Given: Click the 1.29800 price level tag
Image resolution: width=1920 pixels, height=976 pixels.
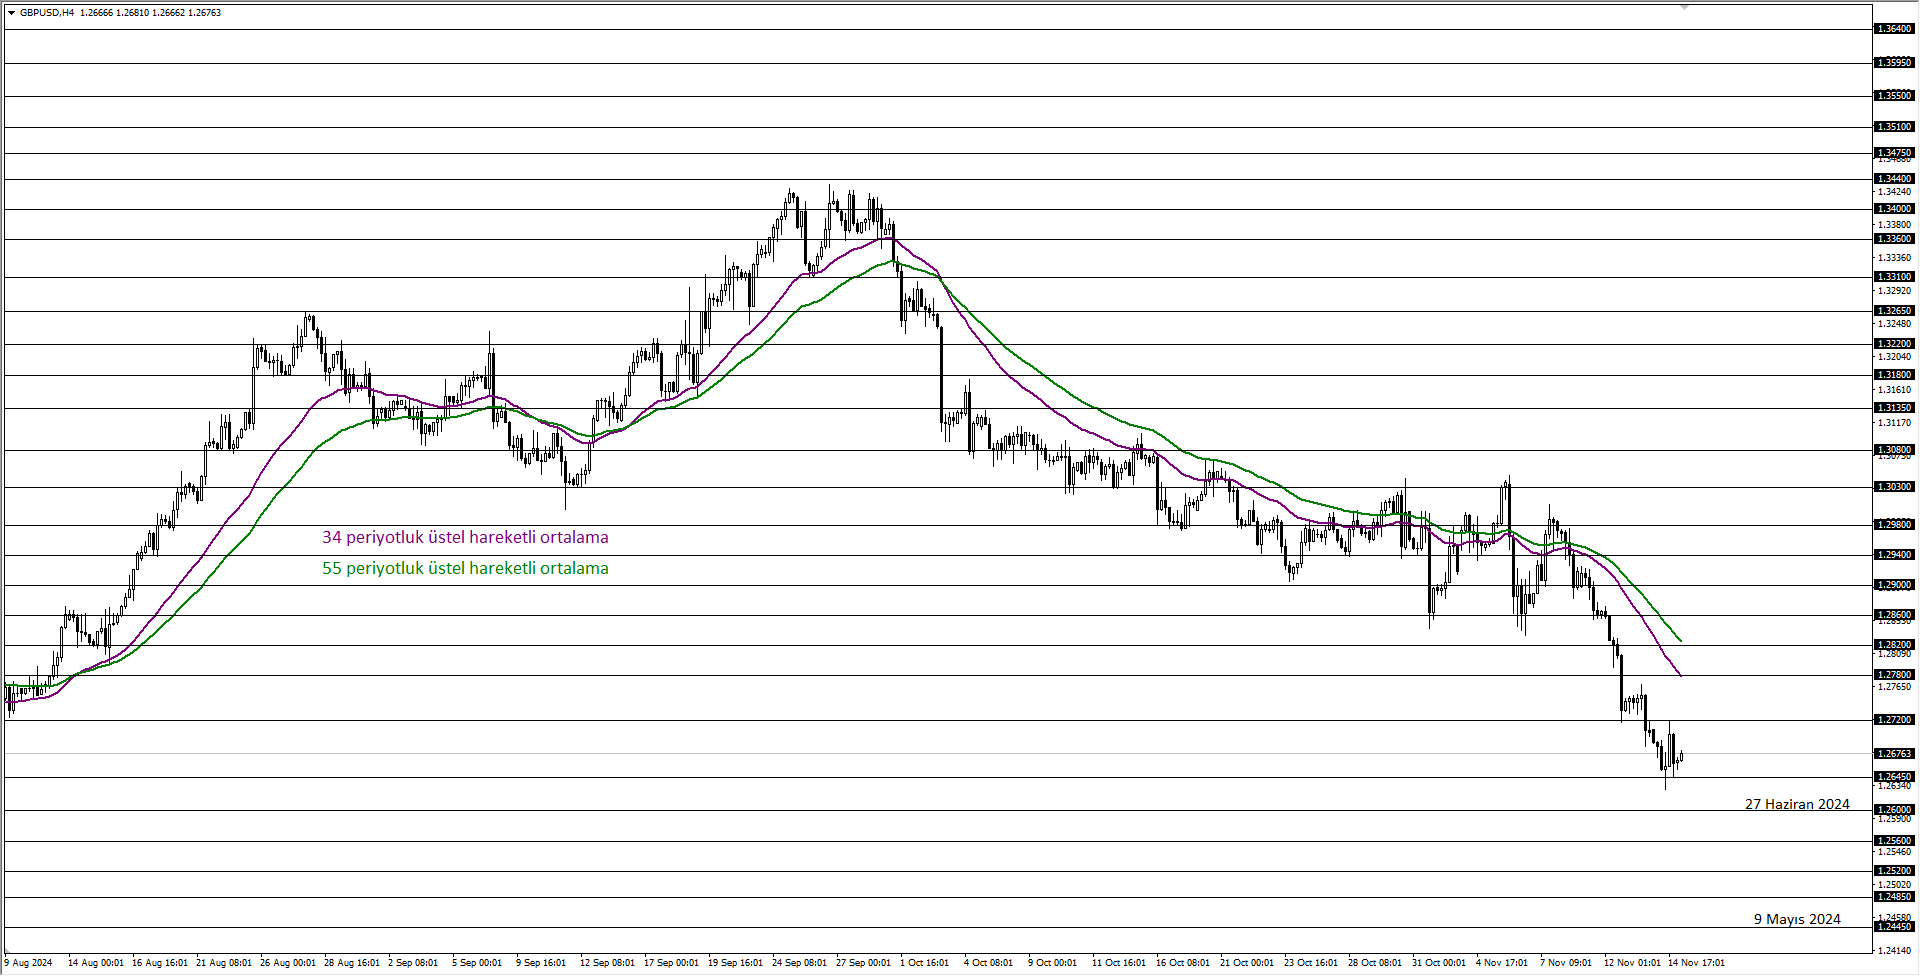Looking at the screenshot, I should pos(1894,525).
